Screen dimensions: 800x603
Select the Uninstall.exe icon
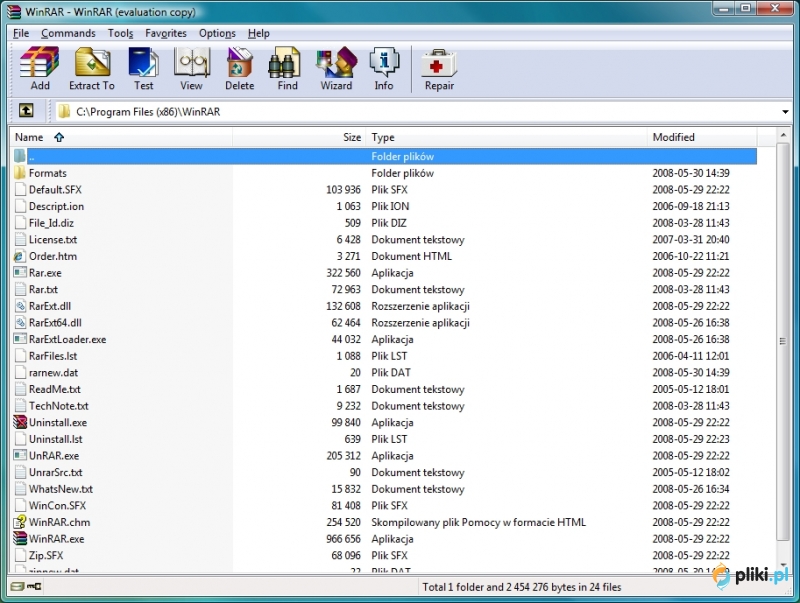pos(20,422)
